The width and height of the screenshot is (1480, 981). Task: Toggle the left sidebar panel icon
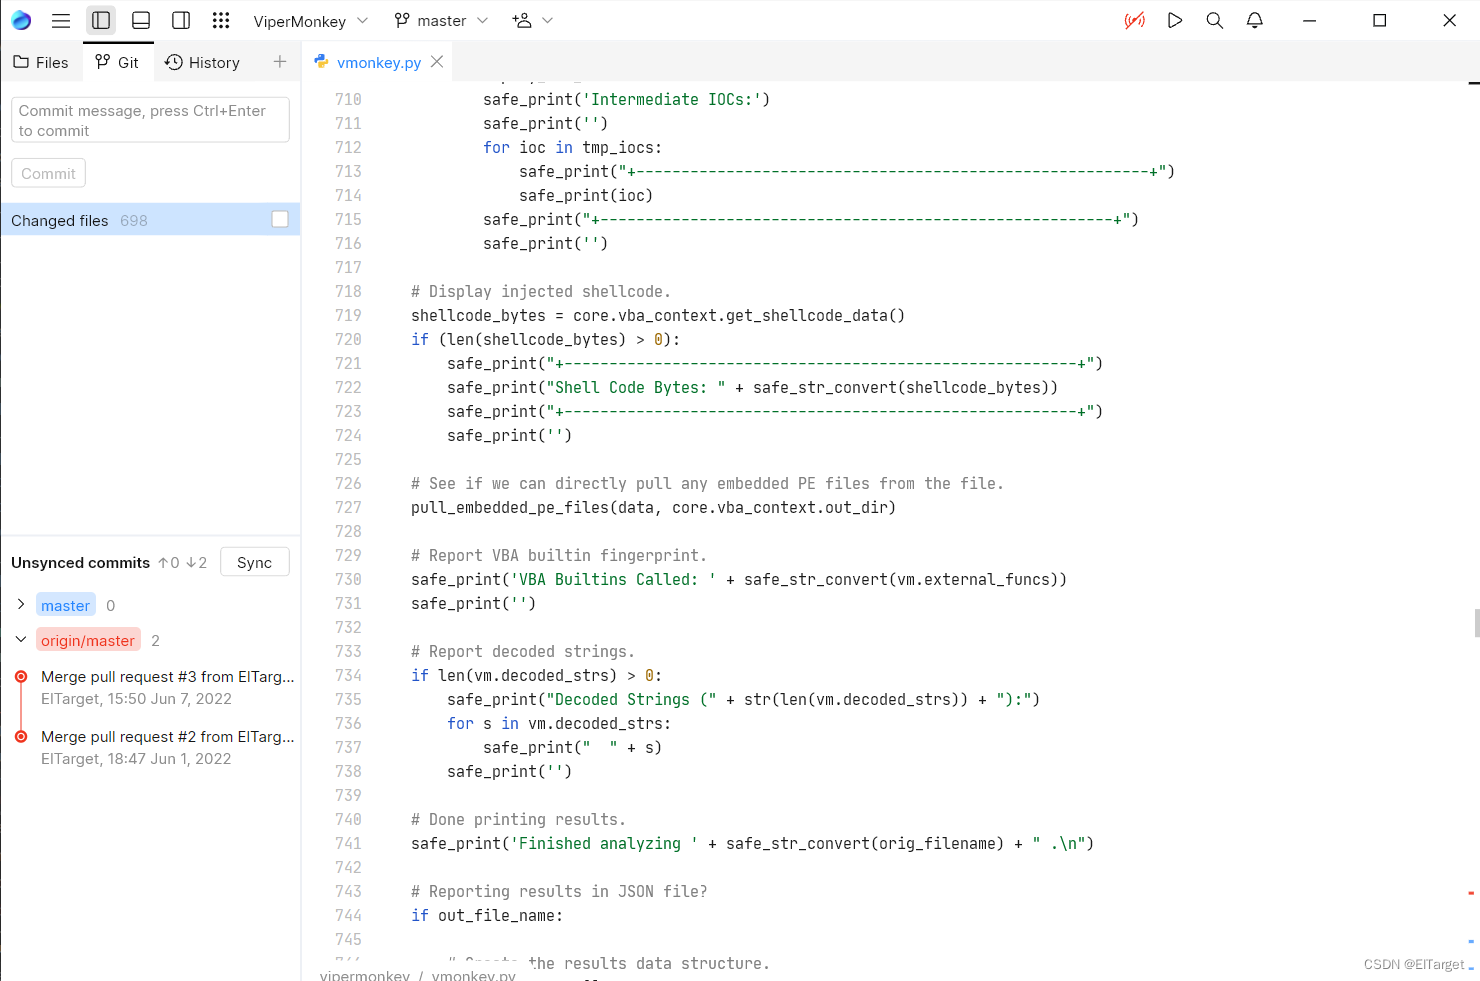click(x=101, y=20)
